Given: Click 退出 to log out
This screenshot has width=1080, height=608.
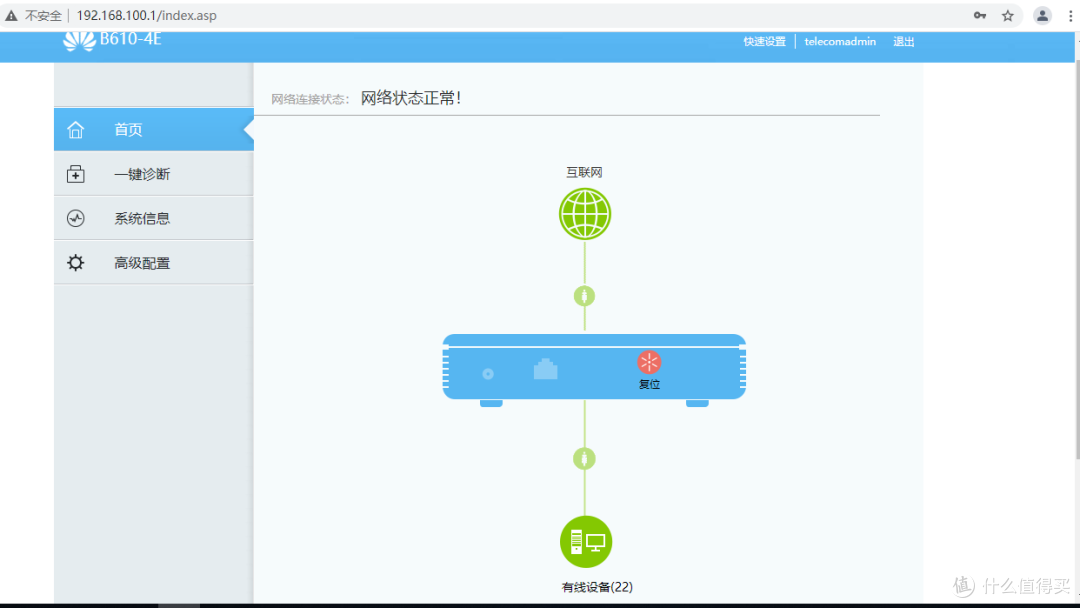Looking at the screenshot, I should tap(903, 41).
